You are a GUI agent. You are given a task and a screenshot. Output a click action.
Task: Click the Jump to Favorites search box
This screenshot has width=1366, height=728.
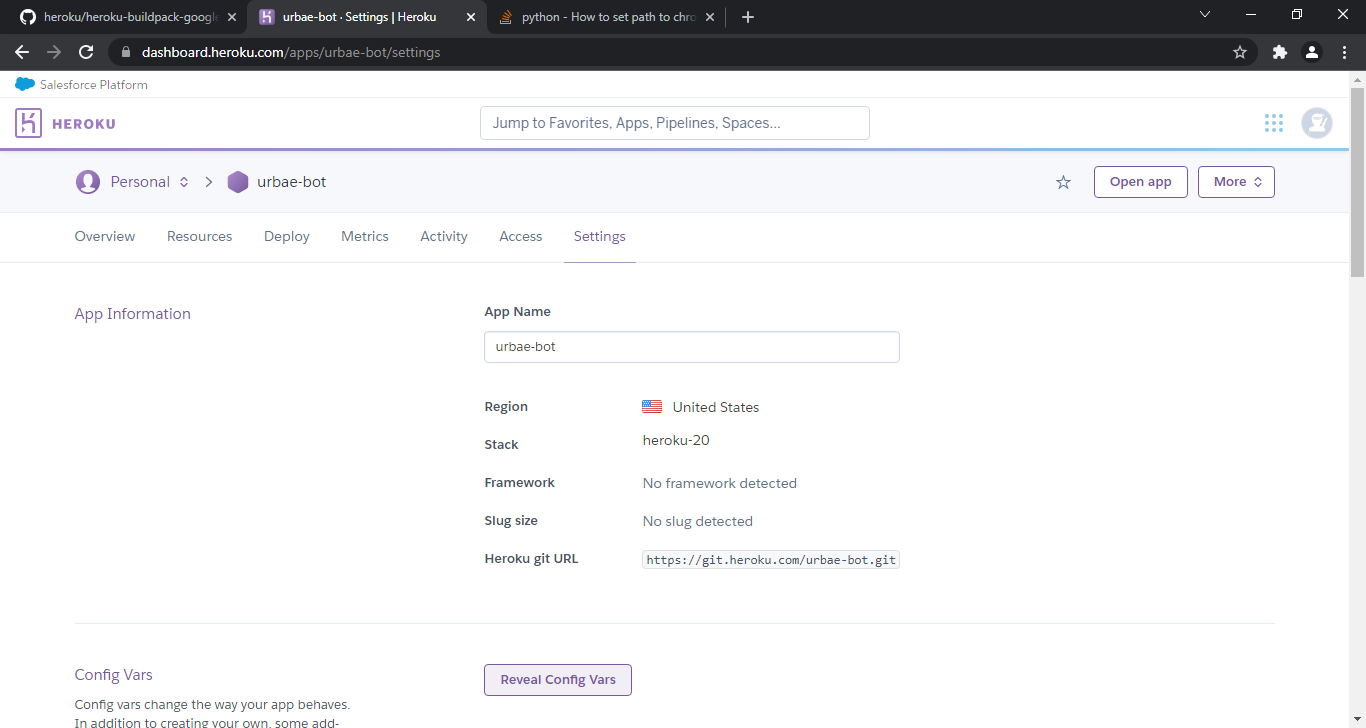(674, 123)
